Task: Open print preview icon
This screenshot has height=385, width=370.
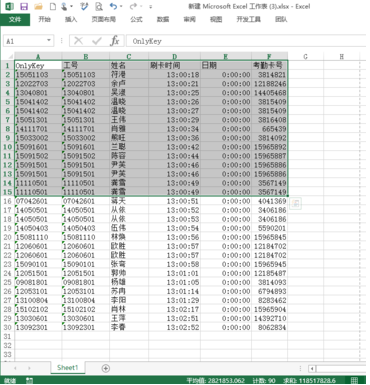Action: pos(99,6)
